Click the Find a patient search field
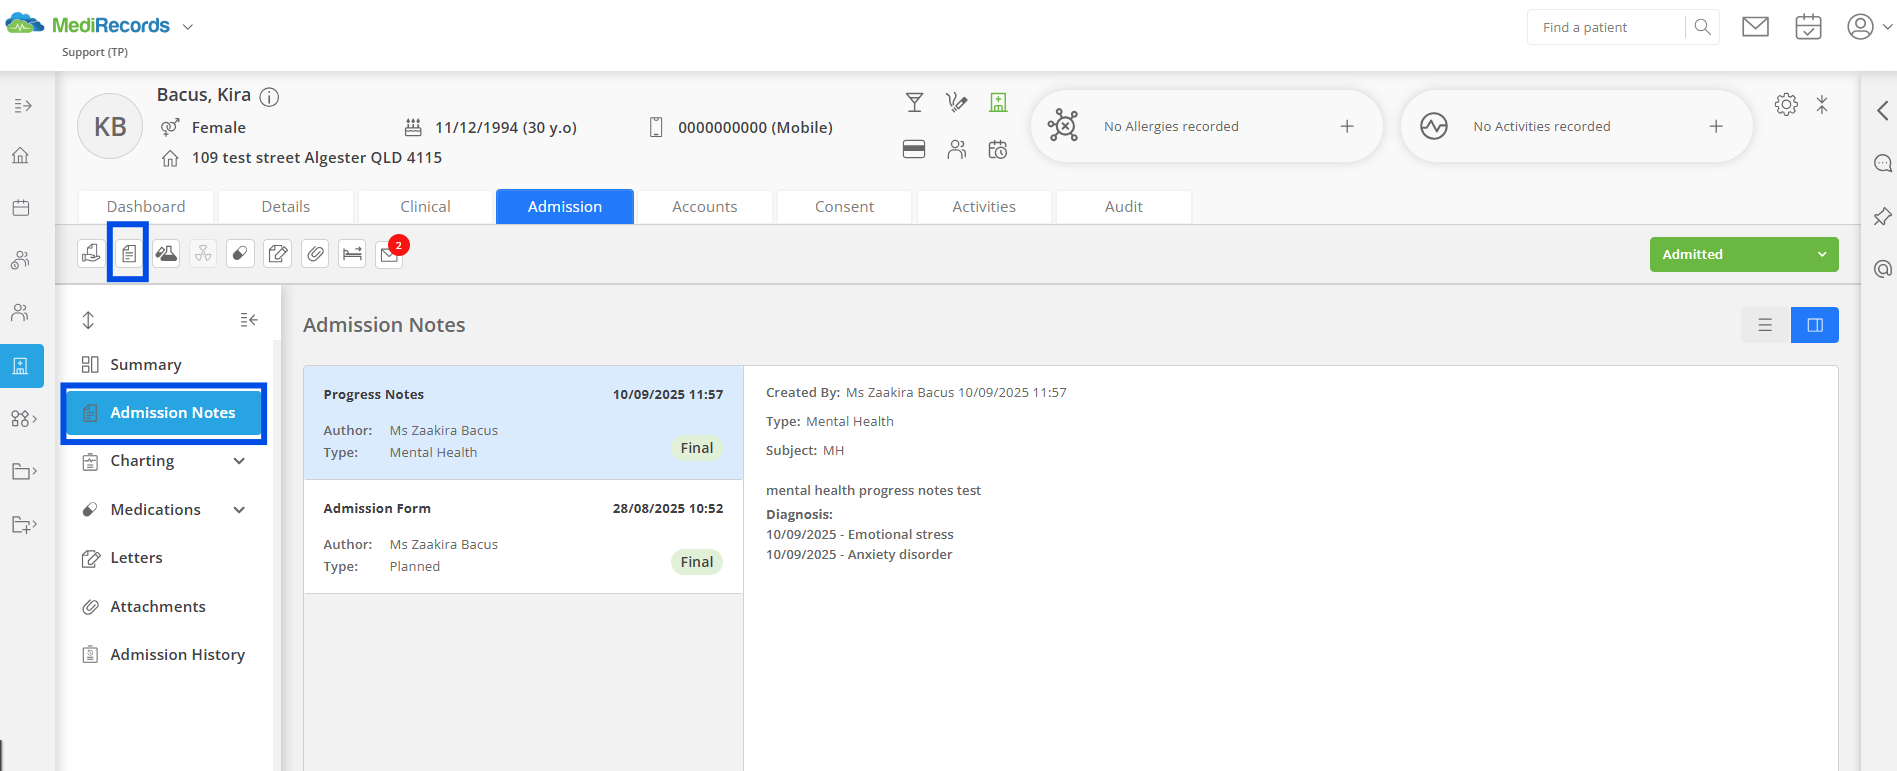1897x771 pixels. (1606, 27)
